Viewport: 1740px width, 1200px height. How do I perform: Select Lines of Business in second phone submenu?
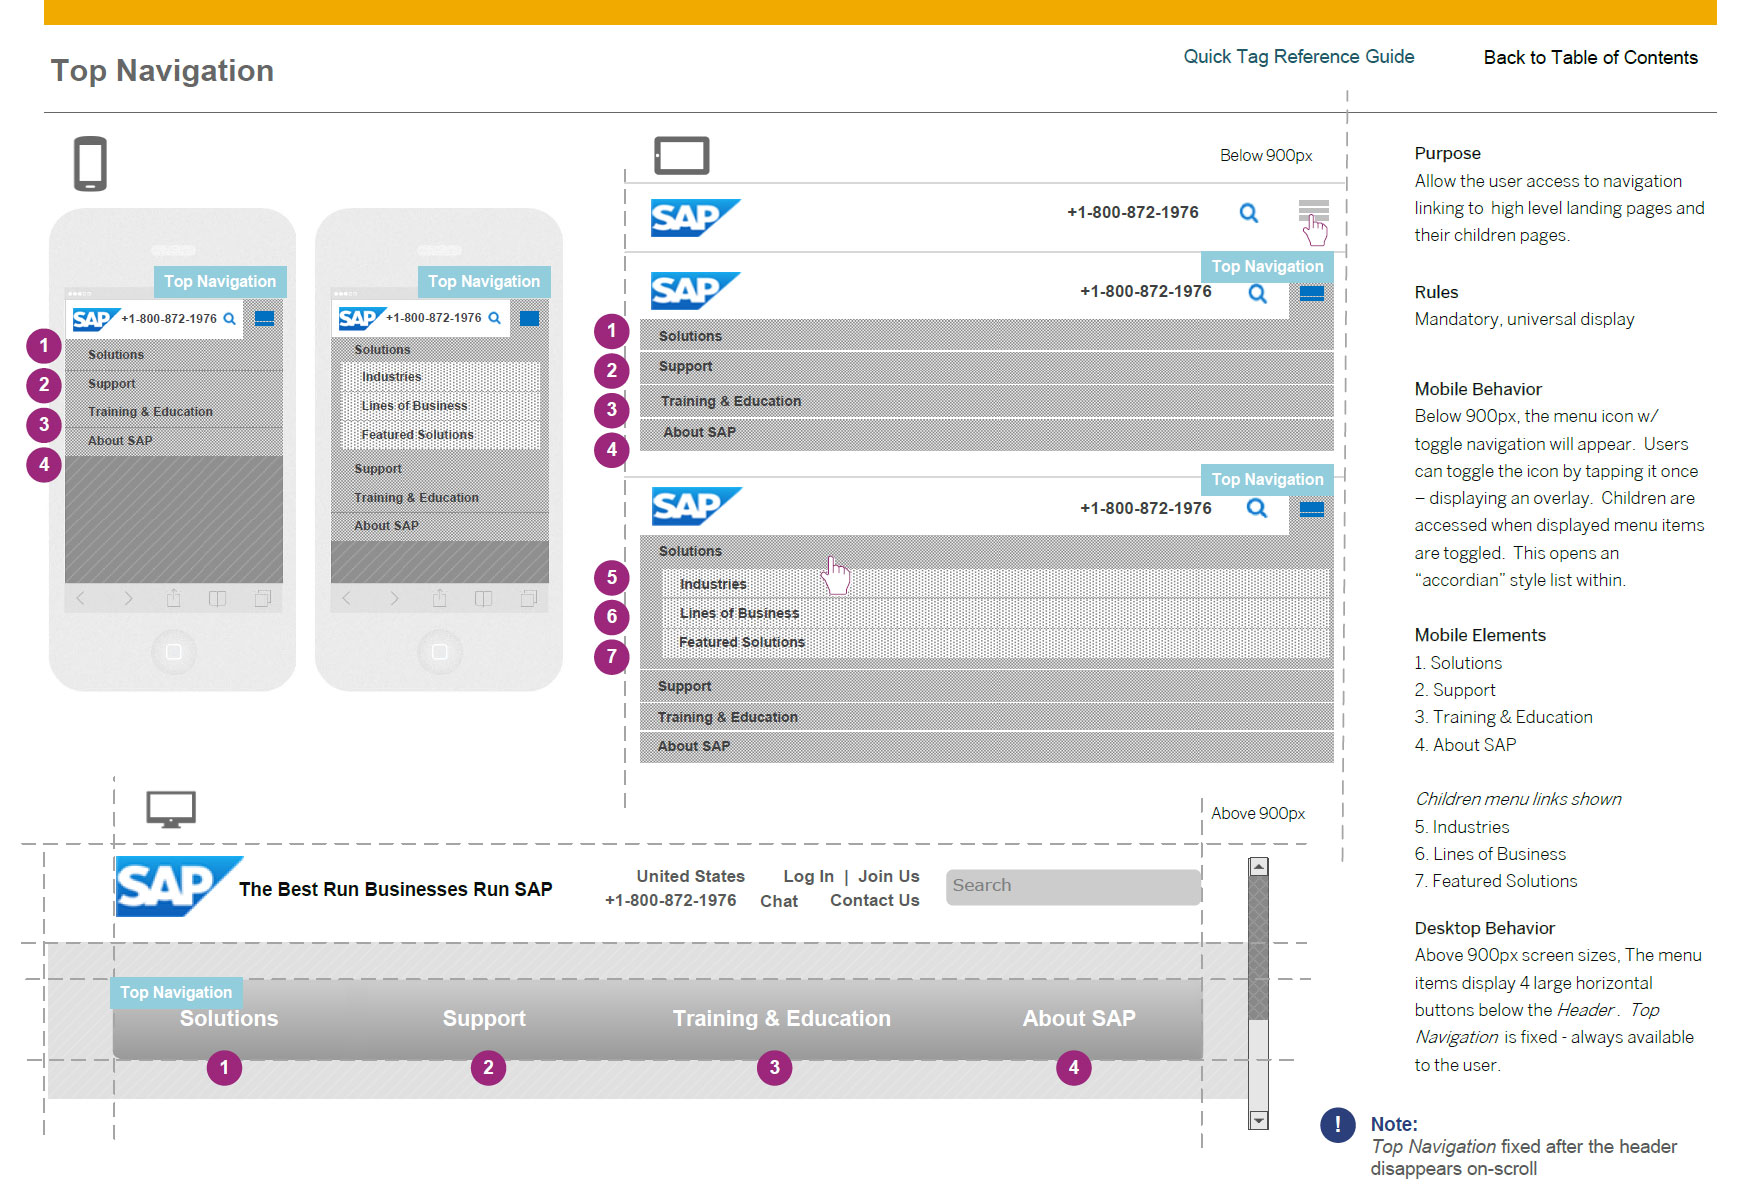coord(441,406)
